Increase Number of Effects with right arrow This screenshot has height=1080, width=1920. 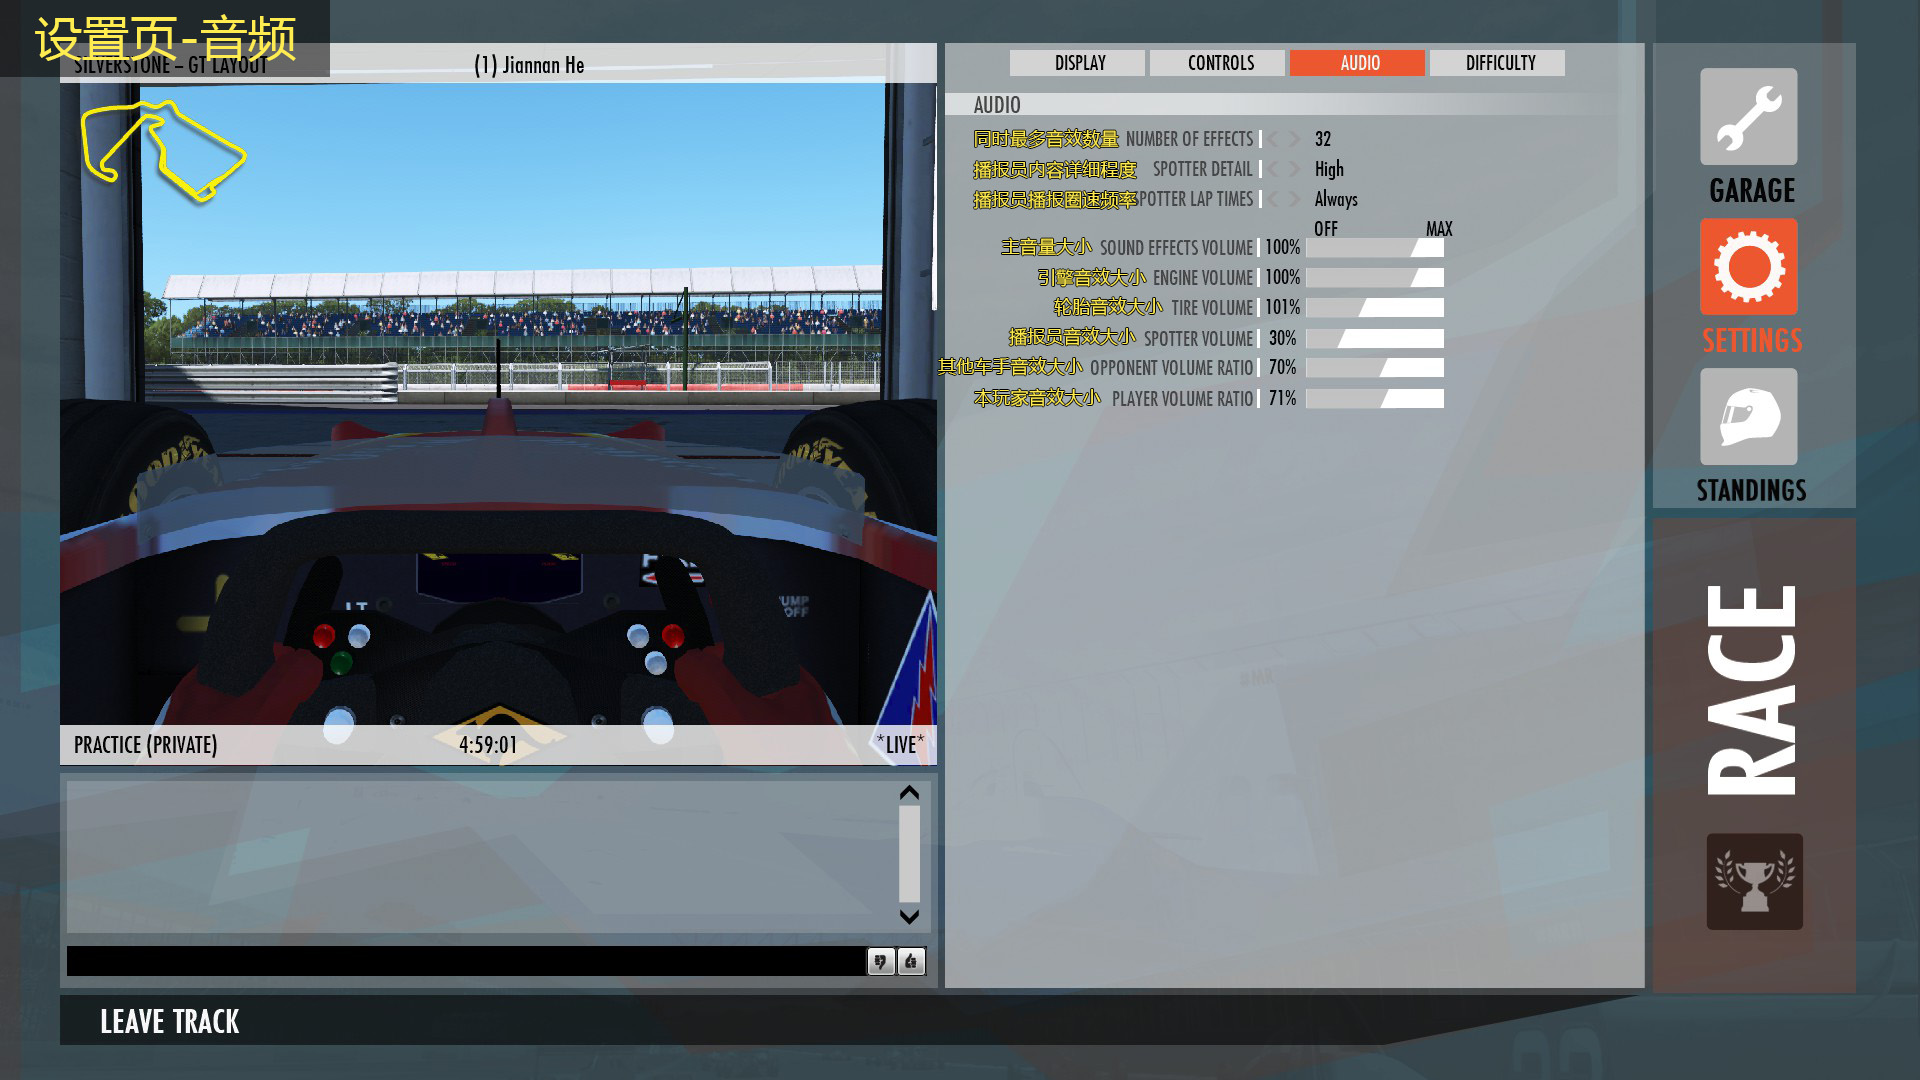click(x=1295, y=139)
